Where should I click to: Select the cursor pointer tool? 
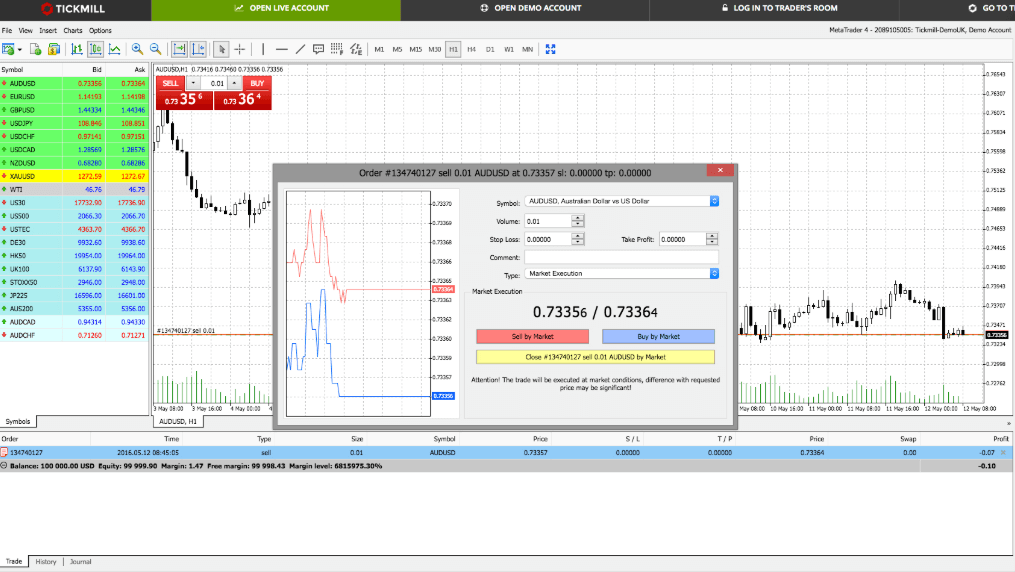click(221, 49)
